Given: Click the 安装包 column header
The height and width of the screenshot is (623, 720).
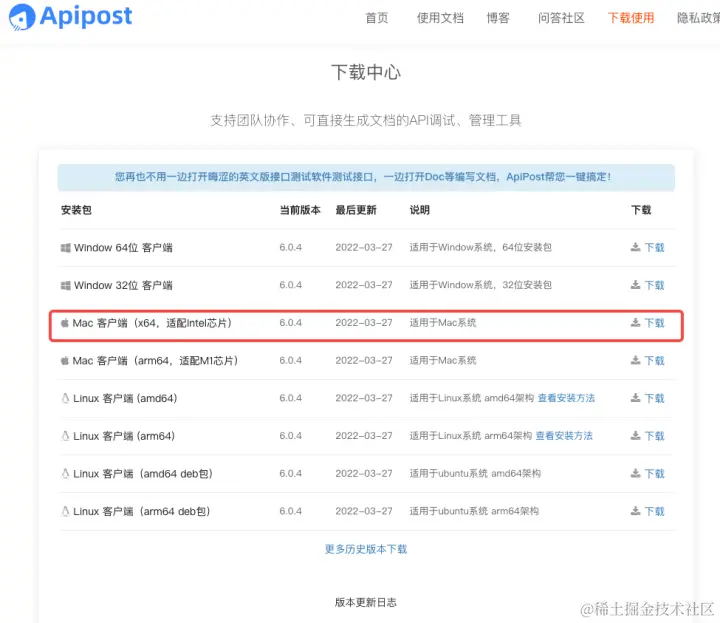Looking at the screenshot, I should click(x=76, y=210).
